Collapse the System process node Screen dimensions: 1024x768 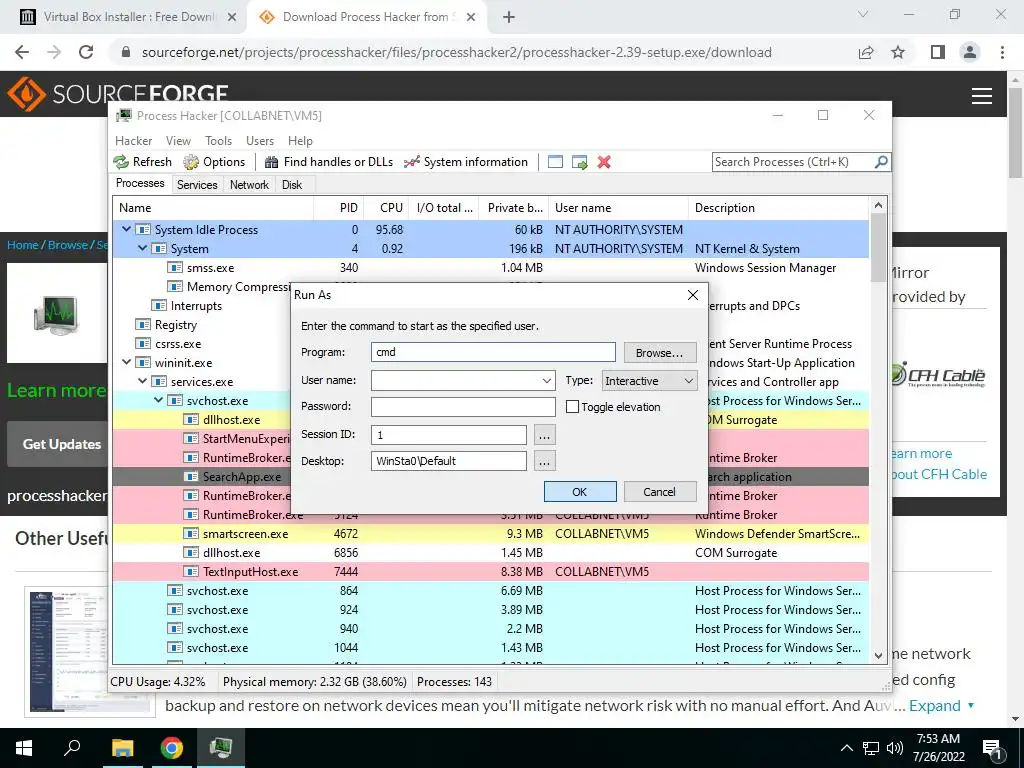click(142, 248)
